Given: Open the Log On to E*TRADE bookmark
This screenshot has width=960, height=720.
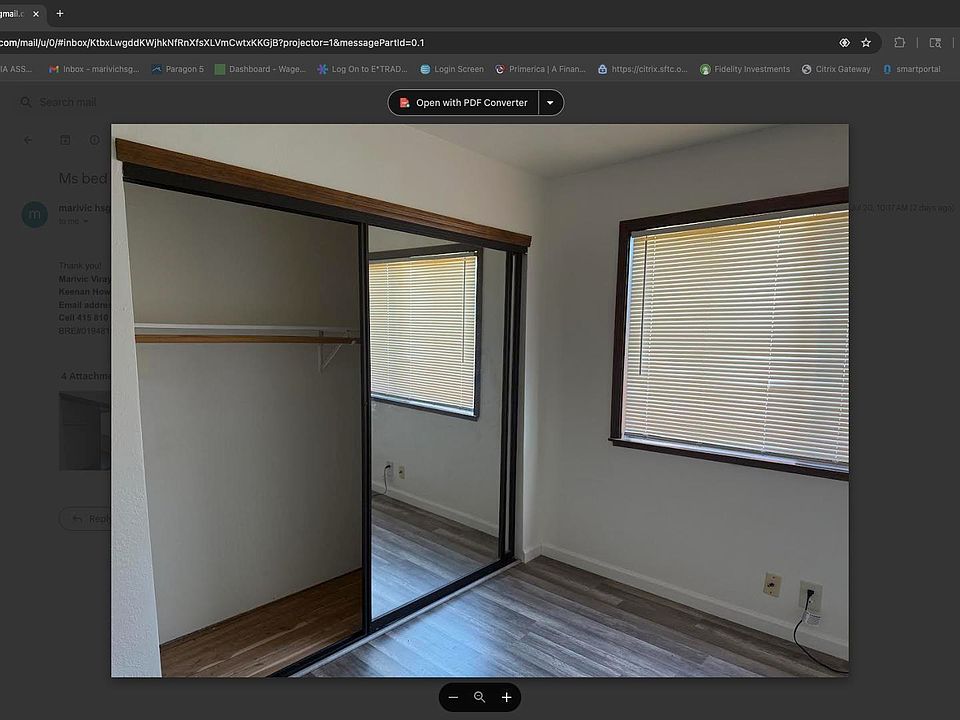Looking at the screenshot, I should [x=362, y=70].
